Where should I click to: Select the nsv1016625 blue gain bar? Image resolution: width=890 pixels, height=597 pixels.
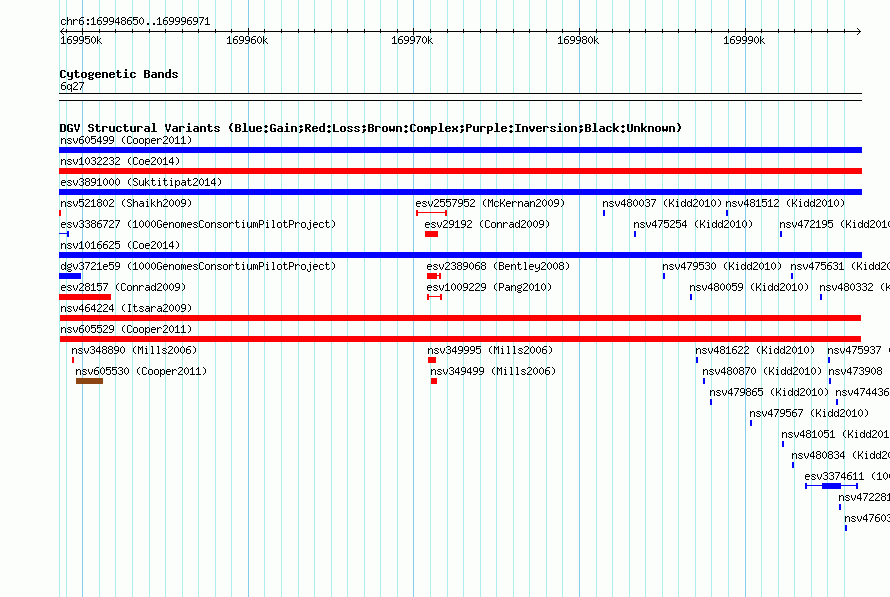460,255
